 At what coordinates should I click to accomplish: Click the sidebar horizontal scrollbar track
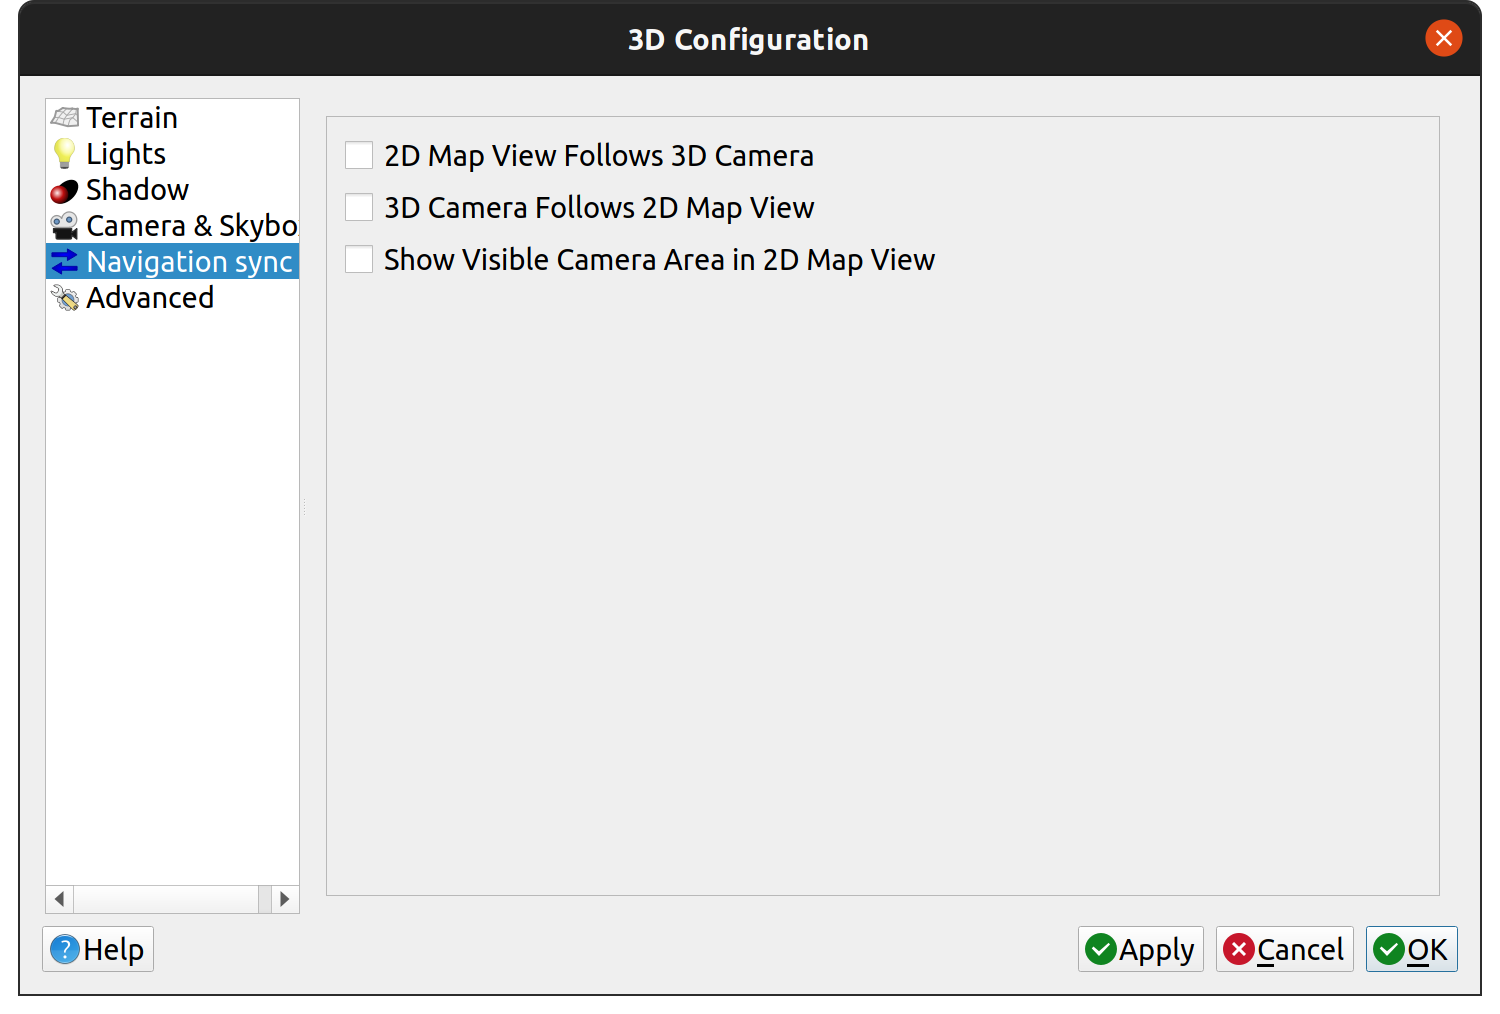click(x=165, y=899)
